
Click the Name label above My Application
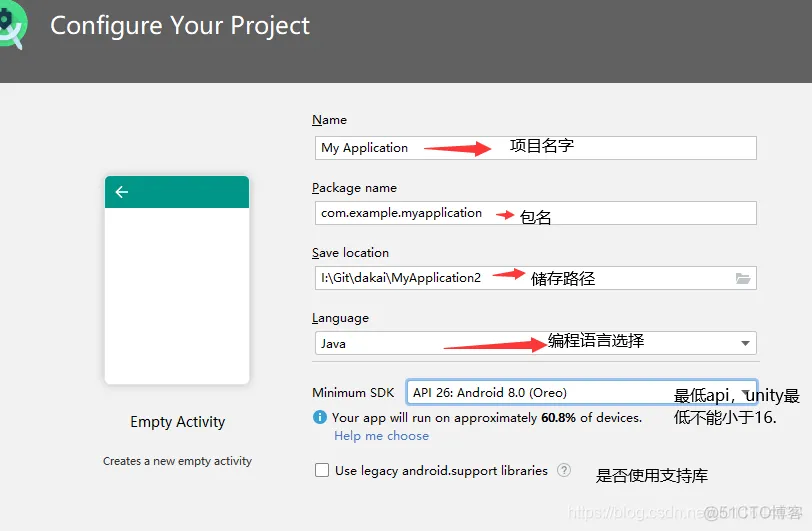click(329, 120)
